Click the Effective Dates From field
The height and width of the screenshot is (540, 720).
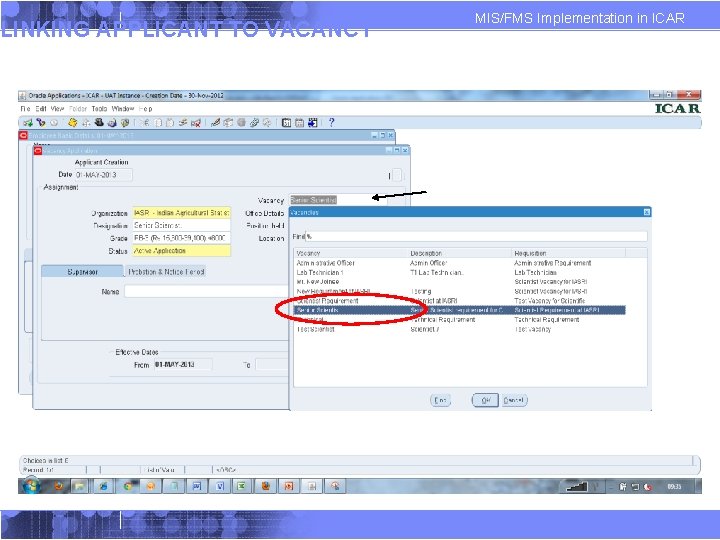click(183, 364)
